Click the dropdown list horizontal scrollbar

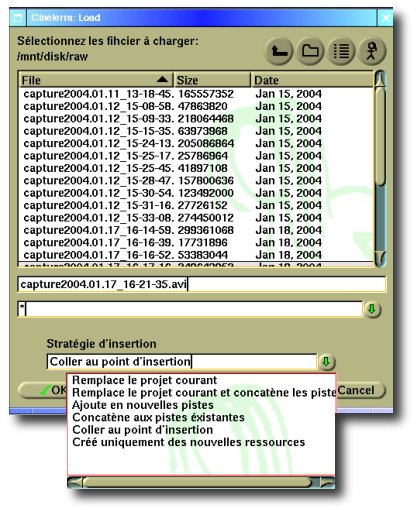pos(201,482)
